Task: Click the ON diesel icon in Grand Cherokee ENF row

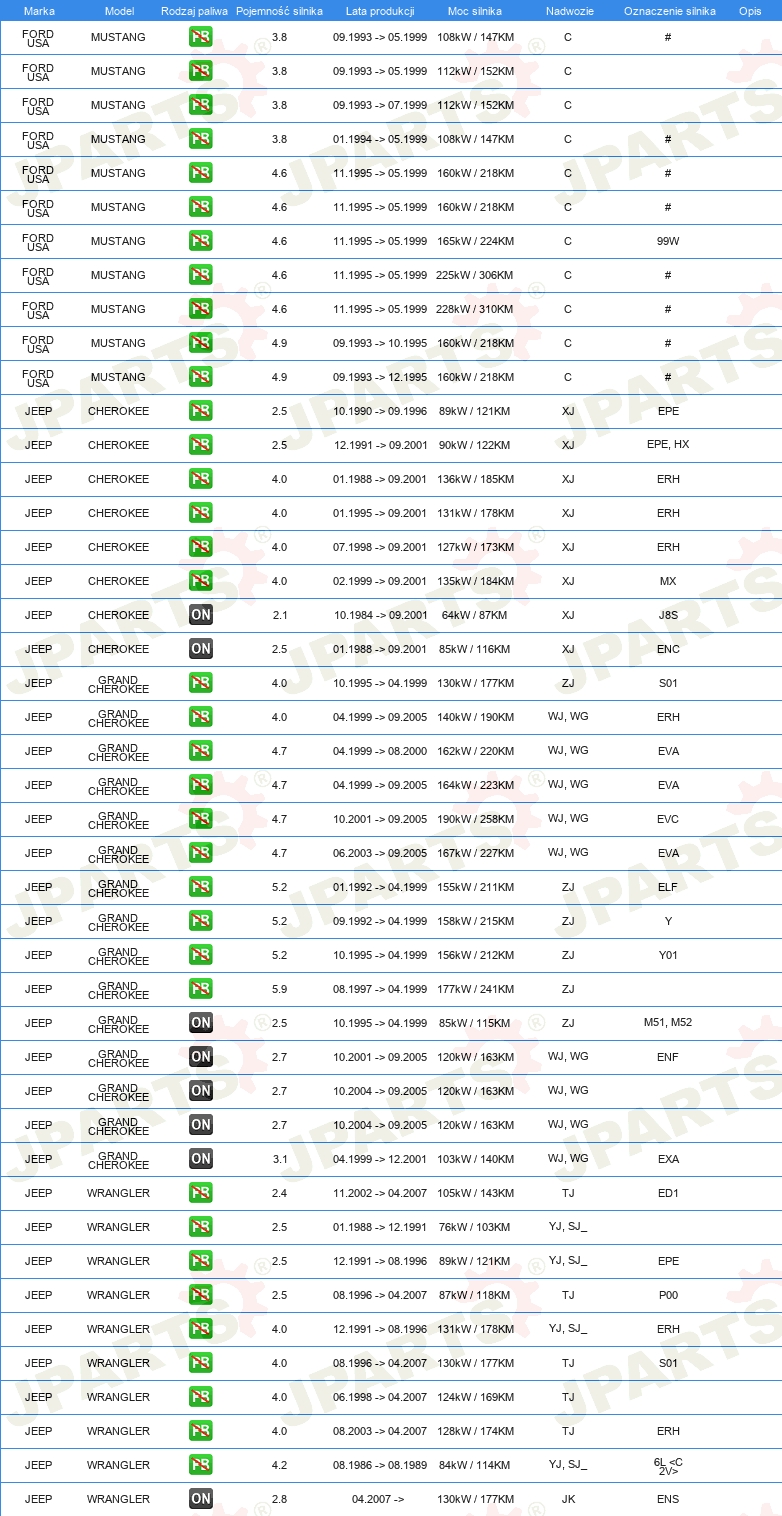Action: tap(200, 1057)
